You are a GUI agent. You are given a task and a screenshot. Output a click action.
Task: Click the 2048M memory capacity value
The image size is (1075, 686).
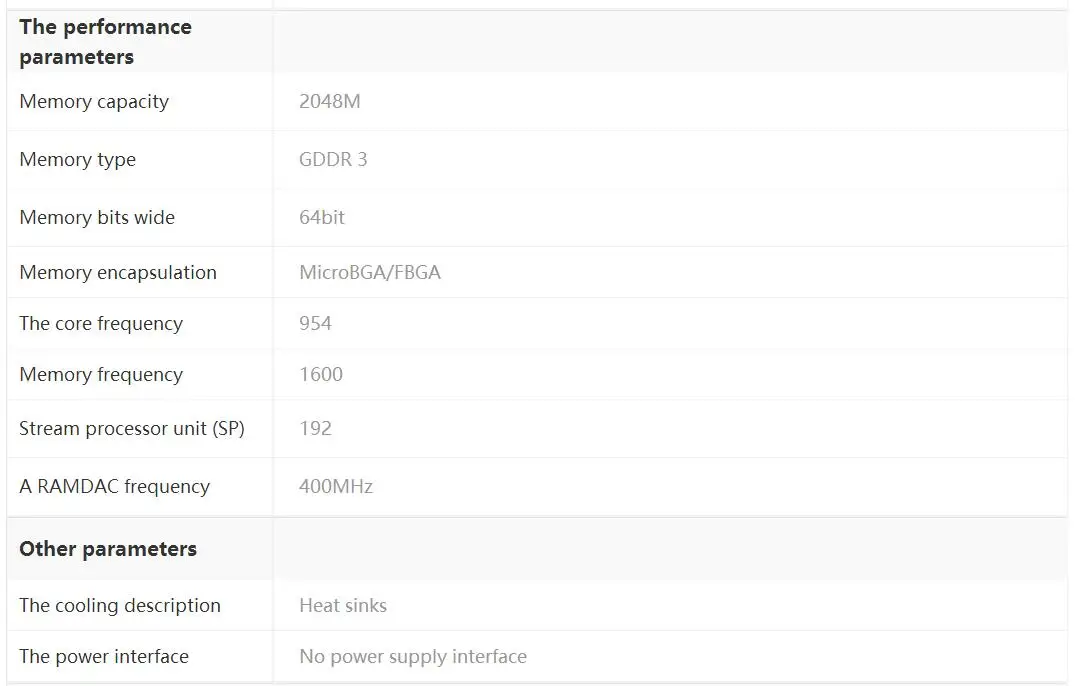coord(330,101)
